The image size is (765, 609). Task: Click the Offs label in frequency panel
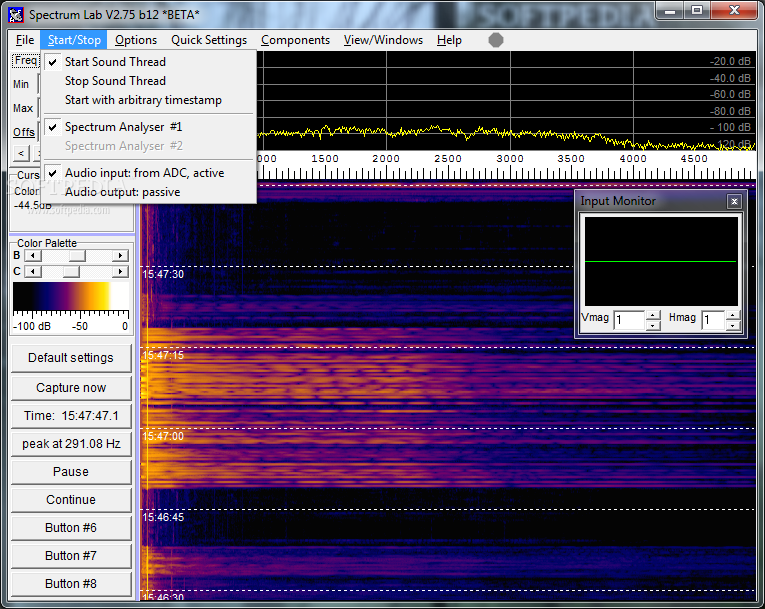pos(24,132)
